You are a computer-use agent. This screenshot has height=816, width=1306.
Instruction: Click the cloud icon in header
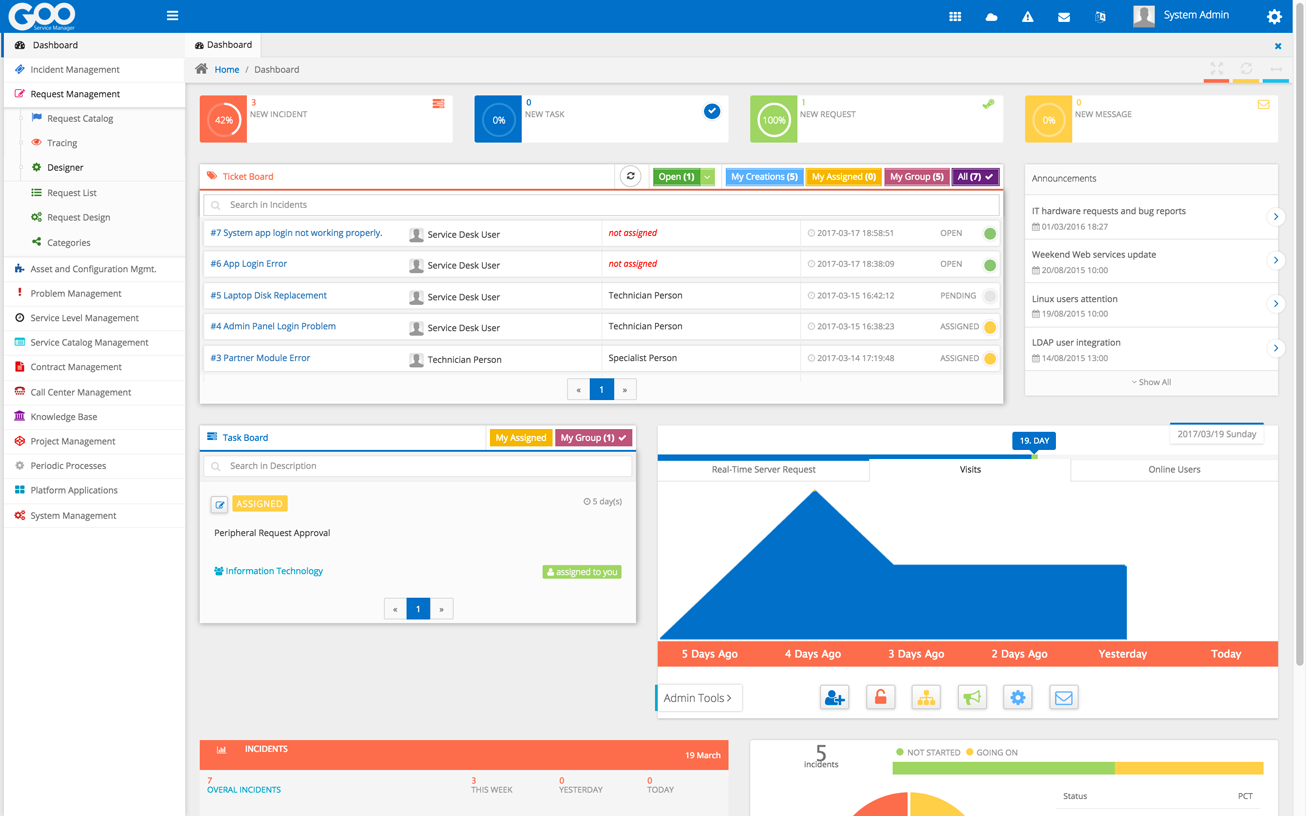coord(991,17)
